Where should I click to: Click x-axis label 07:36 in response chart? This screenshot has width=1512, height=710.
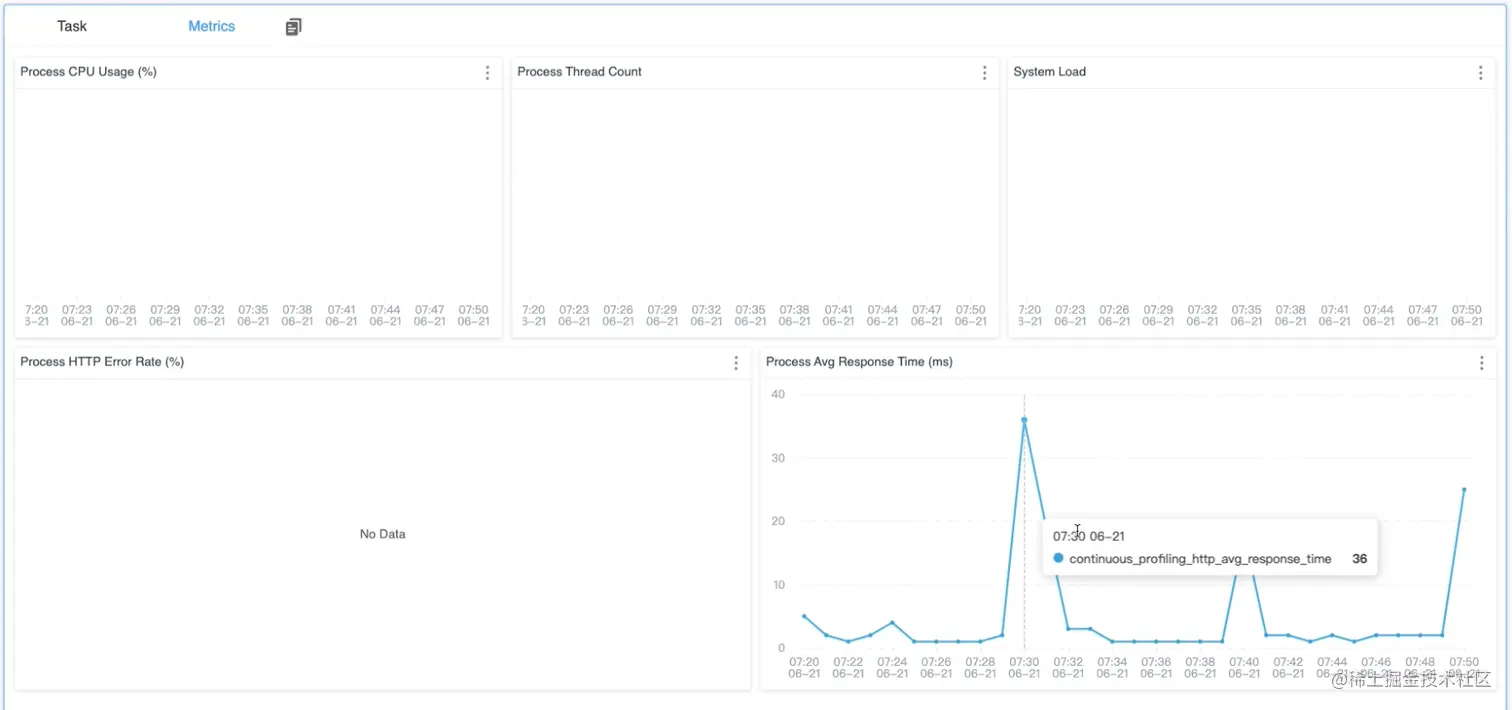point(1156,668)
